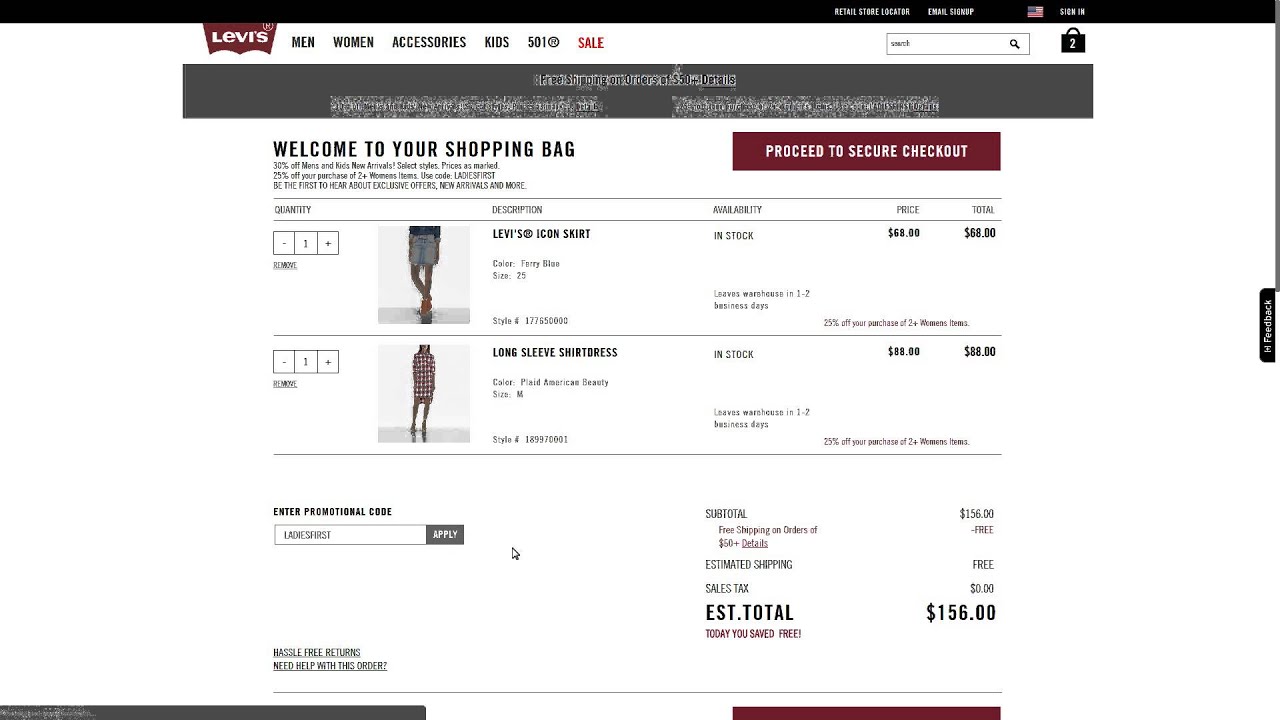Remove the Long Sleeve Shirtdress item
The height and width of the screenshot is (720, 1280).
pyautogui.click(x=285, y=384)
